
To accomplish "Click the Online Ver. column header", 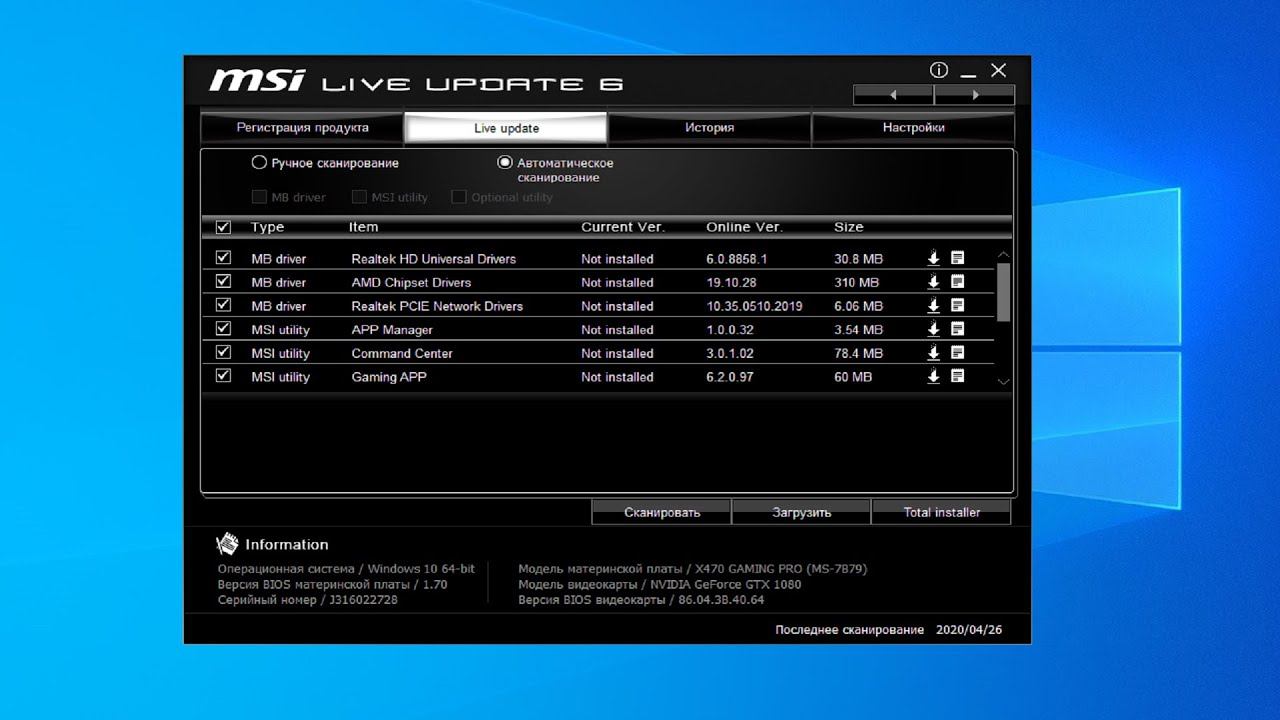I will tap(744, 227).
